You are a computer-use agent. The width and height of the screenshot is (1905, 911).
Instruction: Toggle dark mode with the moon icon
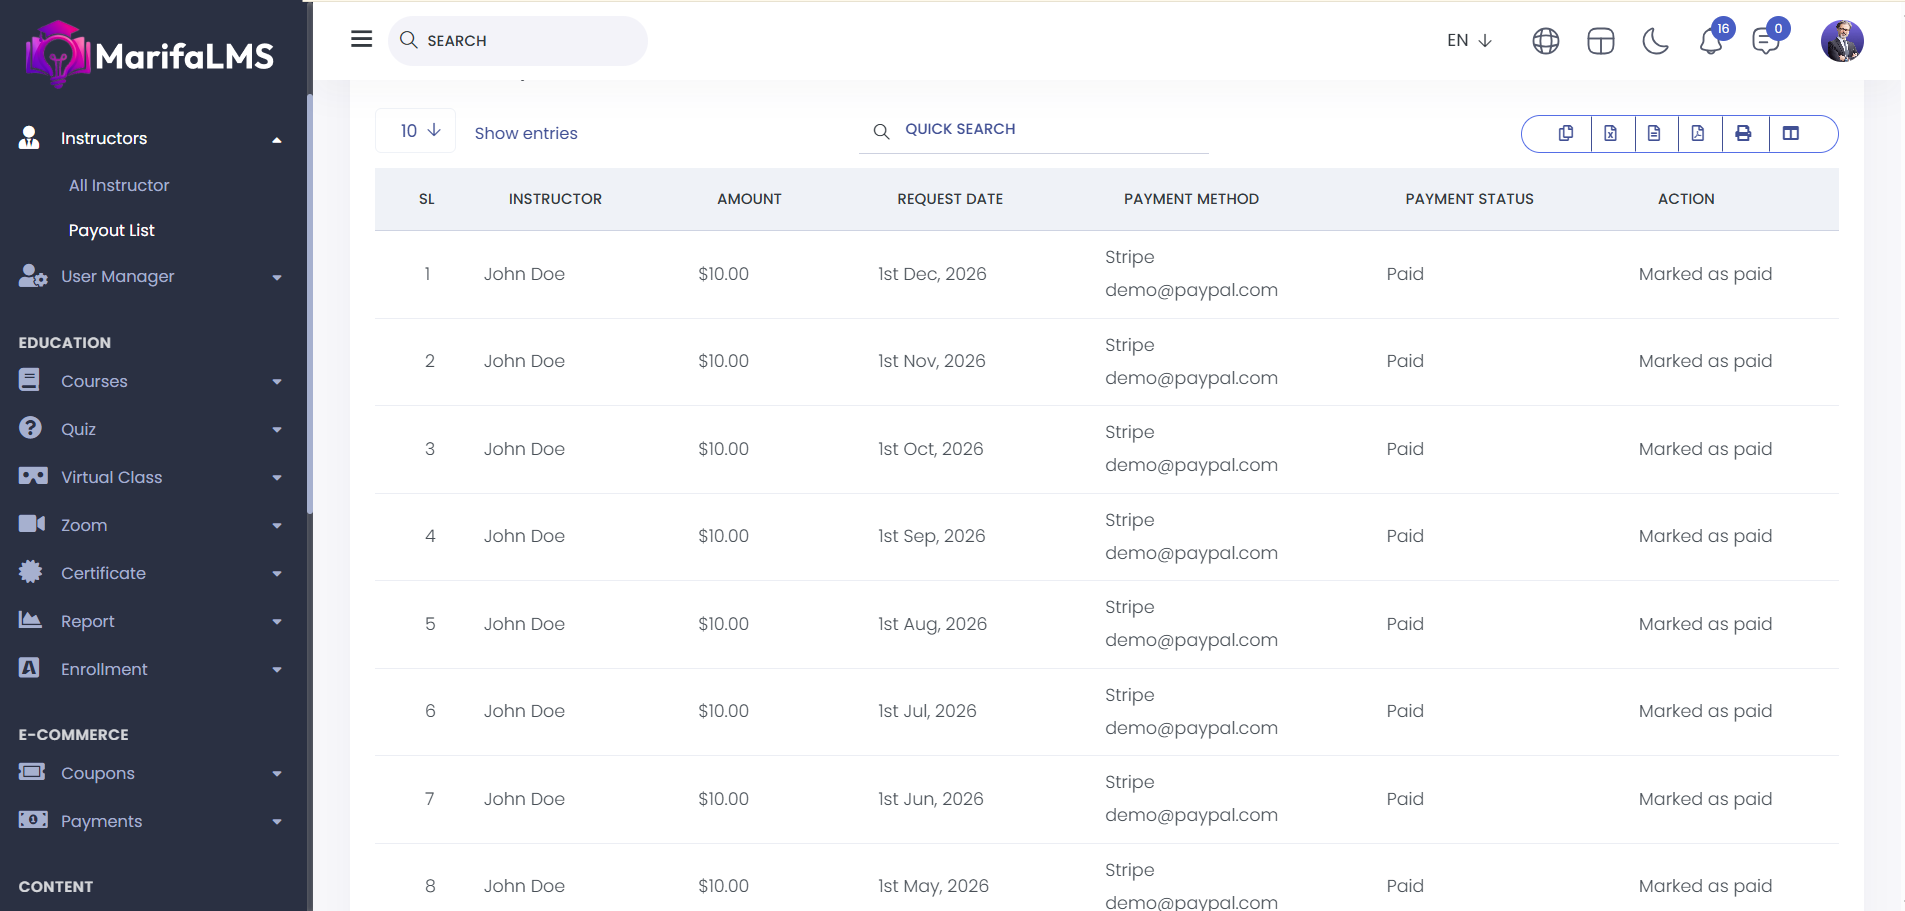coord(1656,41)
